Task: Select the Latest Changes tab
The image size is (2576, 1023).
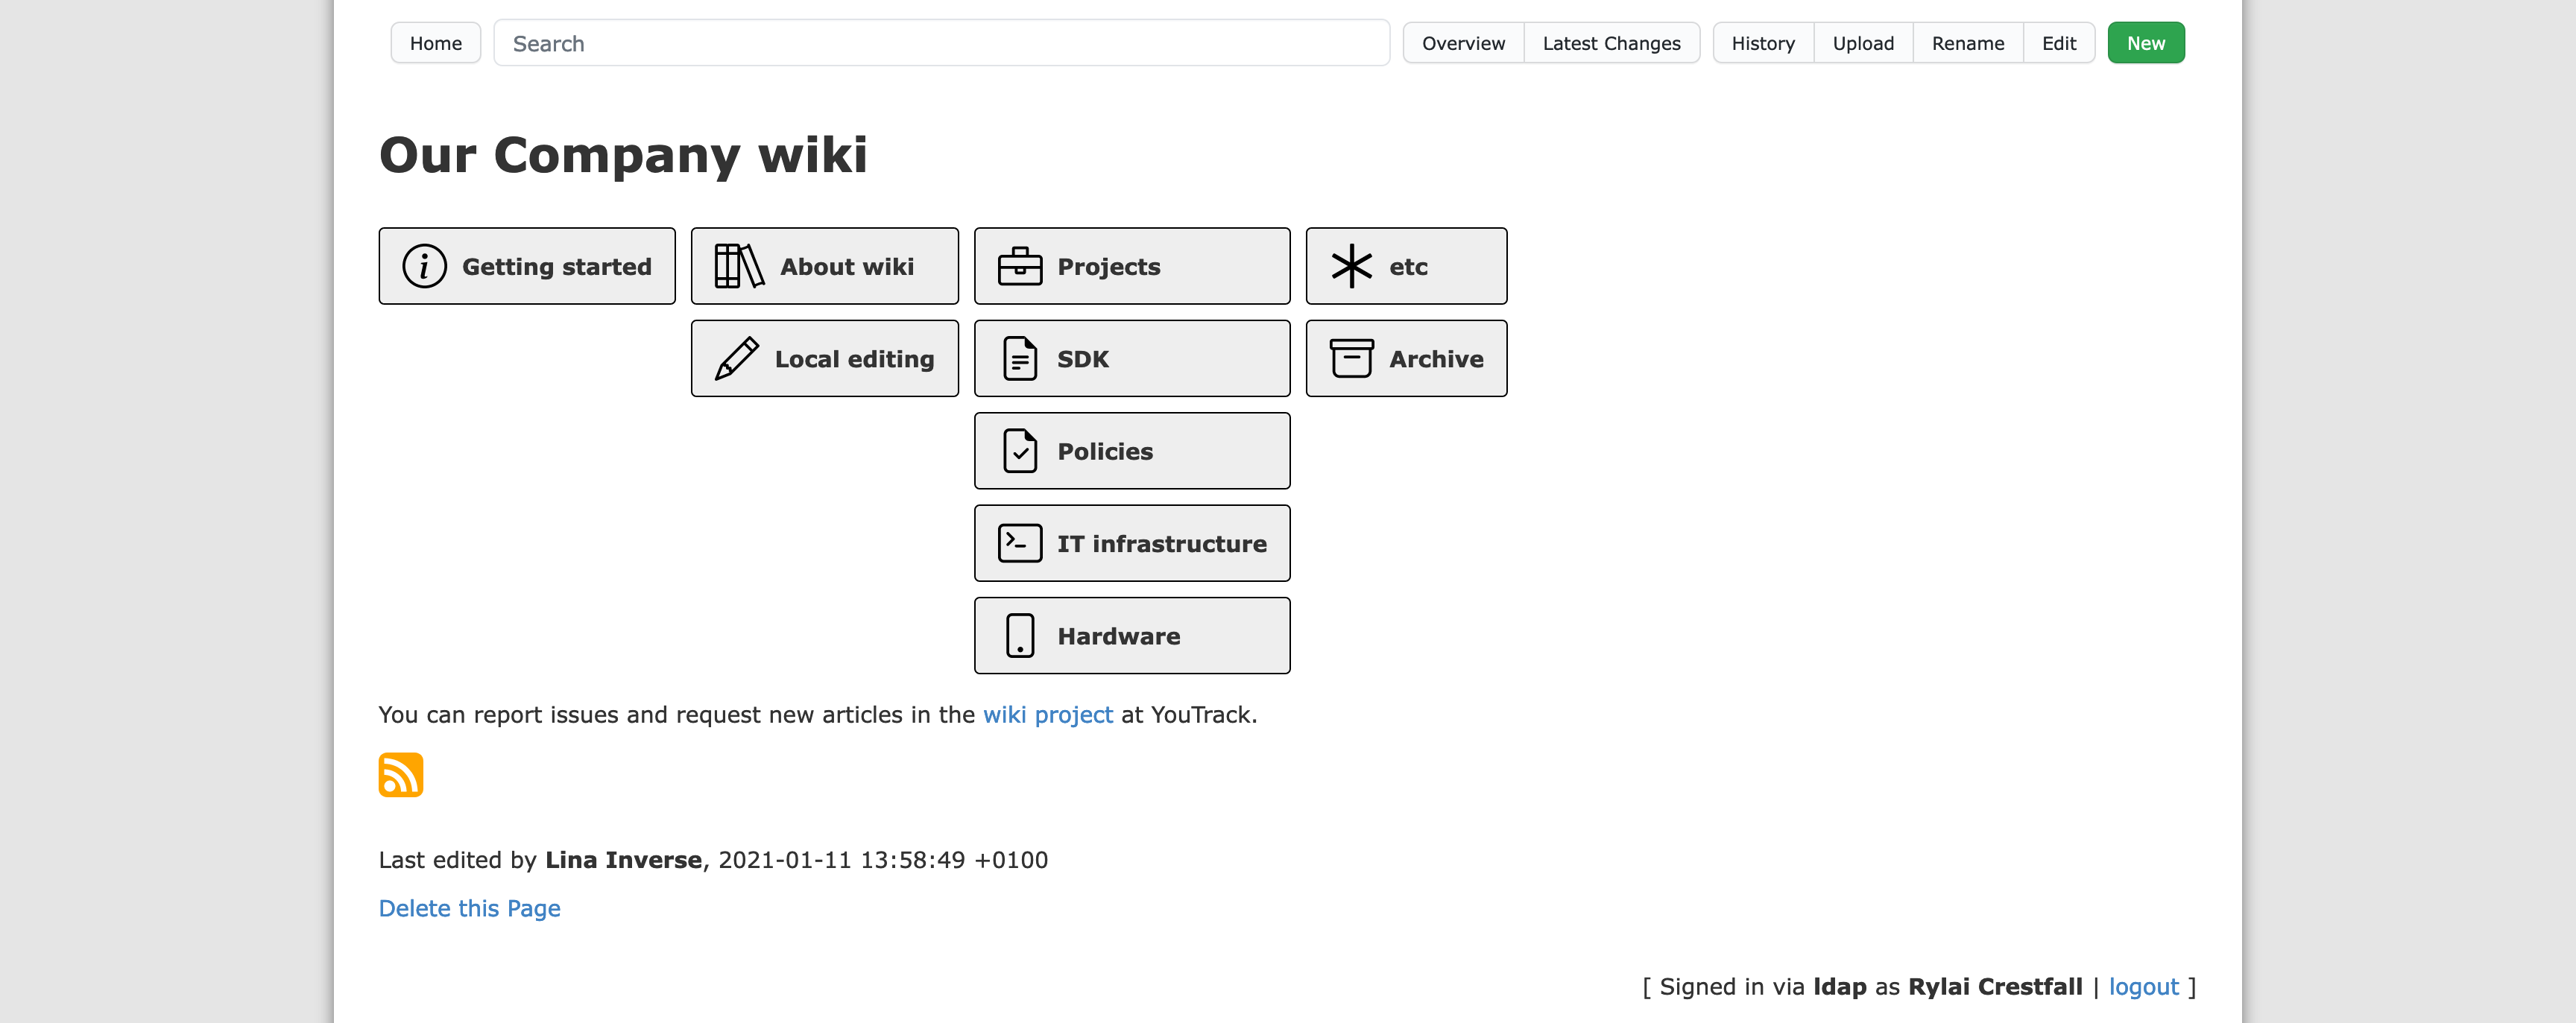Action: coord(1611,42)
